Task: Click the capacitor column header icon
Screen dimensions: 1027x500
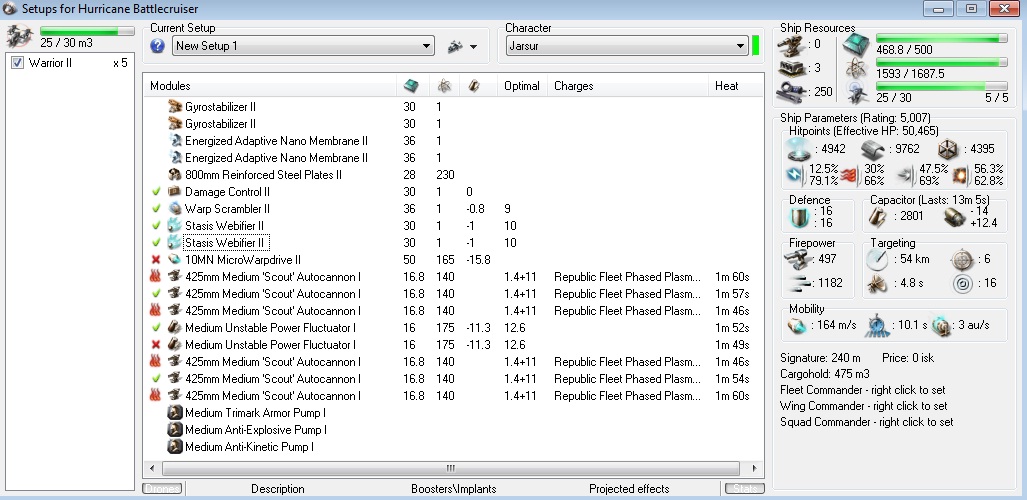Action: (x=474, y=86)
